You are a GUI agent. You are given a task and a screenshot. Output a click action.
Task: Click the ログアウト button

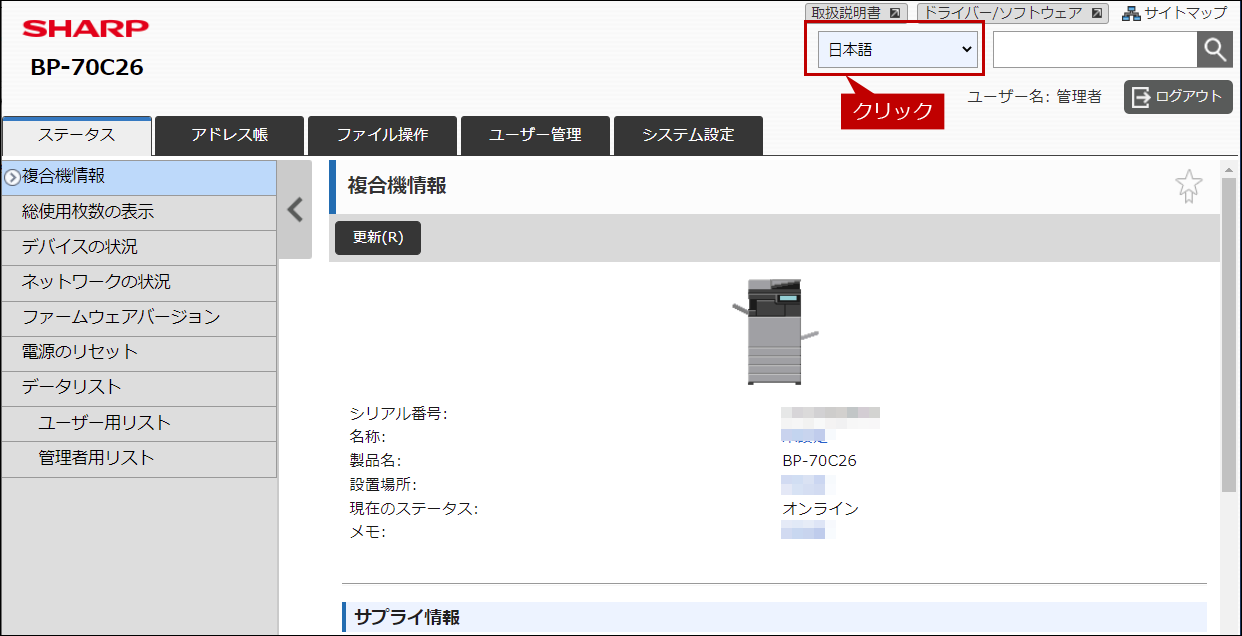pyautogui.click(x=1178, y=97)
